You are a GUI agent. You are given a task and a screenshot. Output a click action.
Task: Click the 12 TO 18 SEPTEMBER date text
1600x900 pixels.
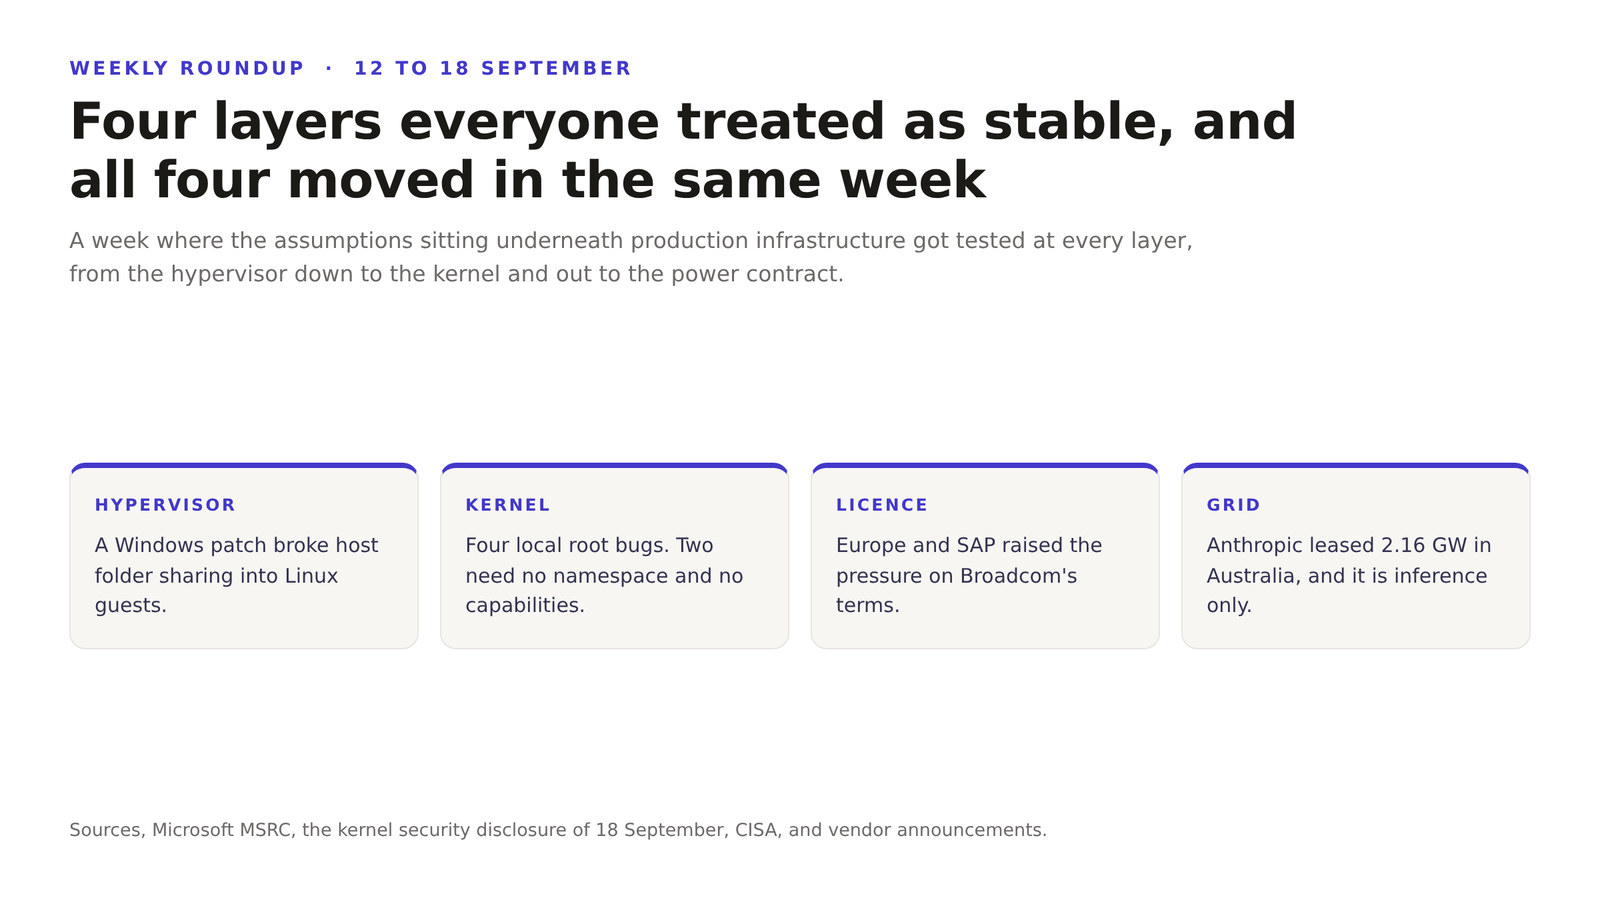[493, 68]
